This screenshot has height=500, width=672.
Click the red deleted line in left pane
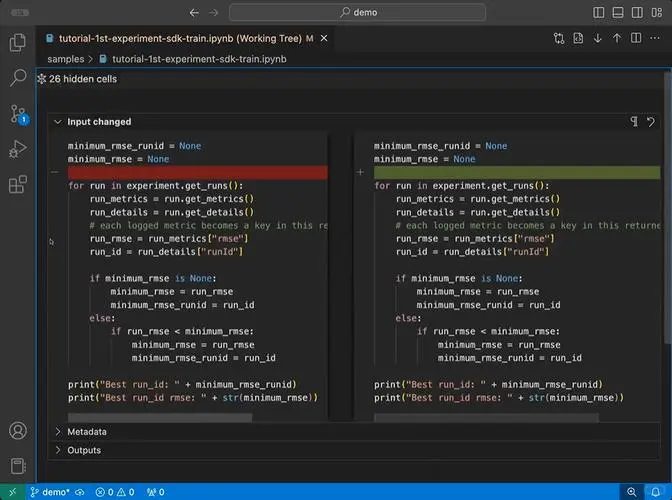coord(198,173)
